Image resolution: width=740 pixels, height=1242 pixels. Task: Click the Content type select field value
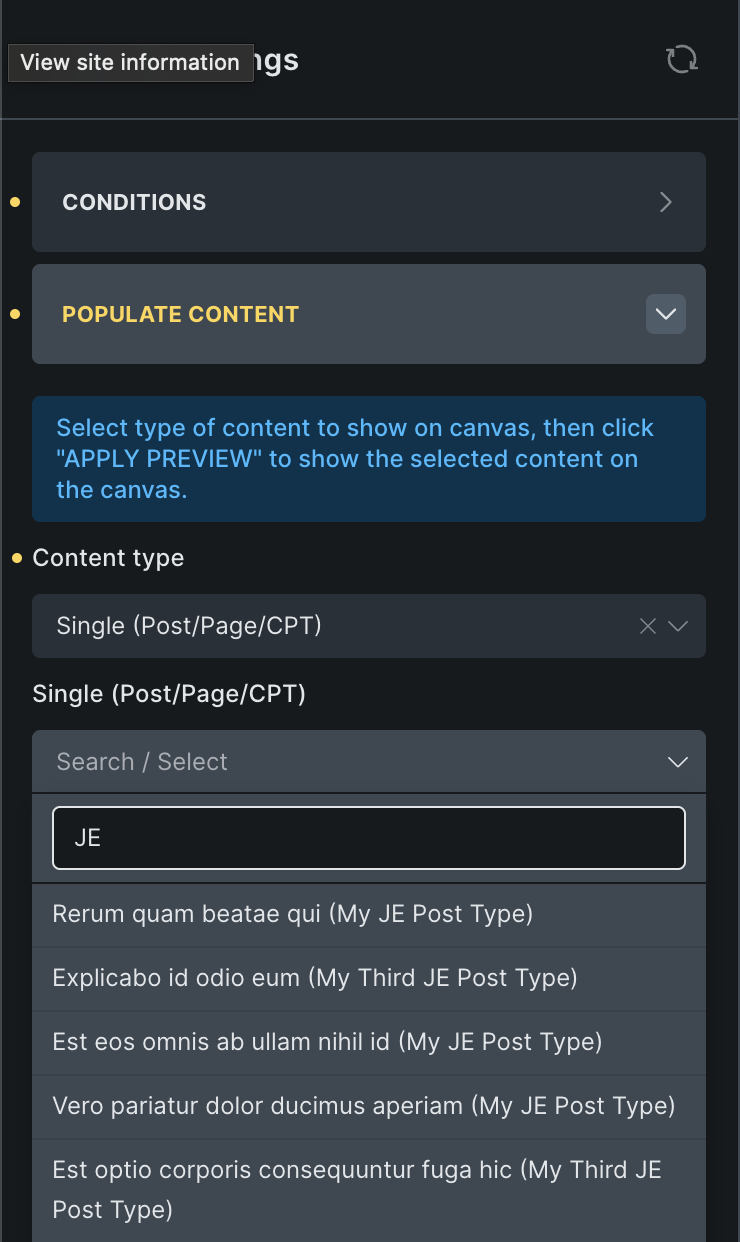click(300, 626)
